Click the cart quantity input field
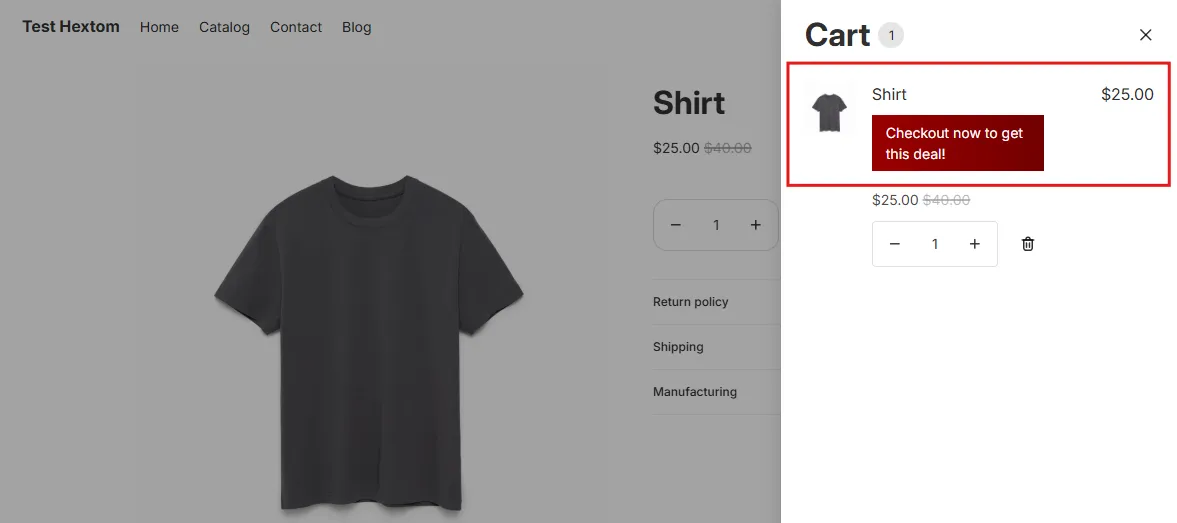 click(935, 244)
